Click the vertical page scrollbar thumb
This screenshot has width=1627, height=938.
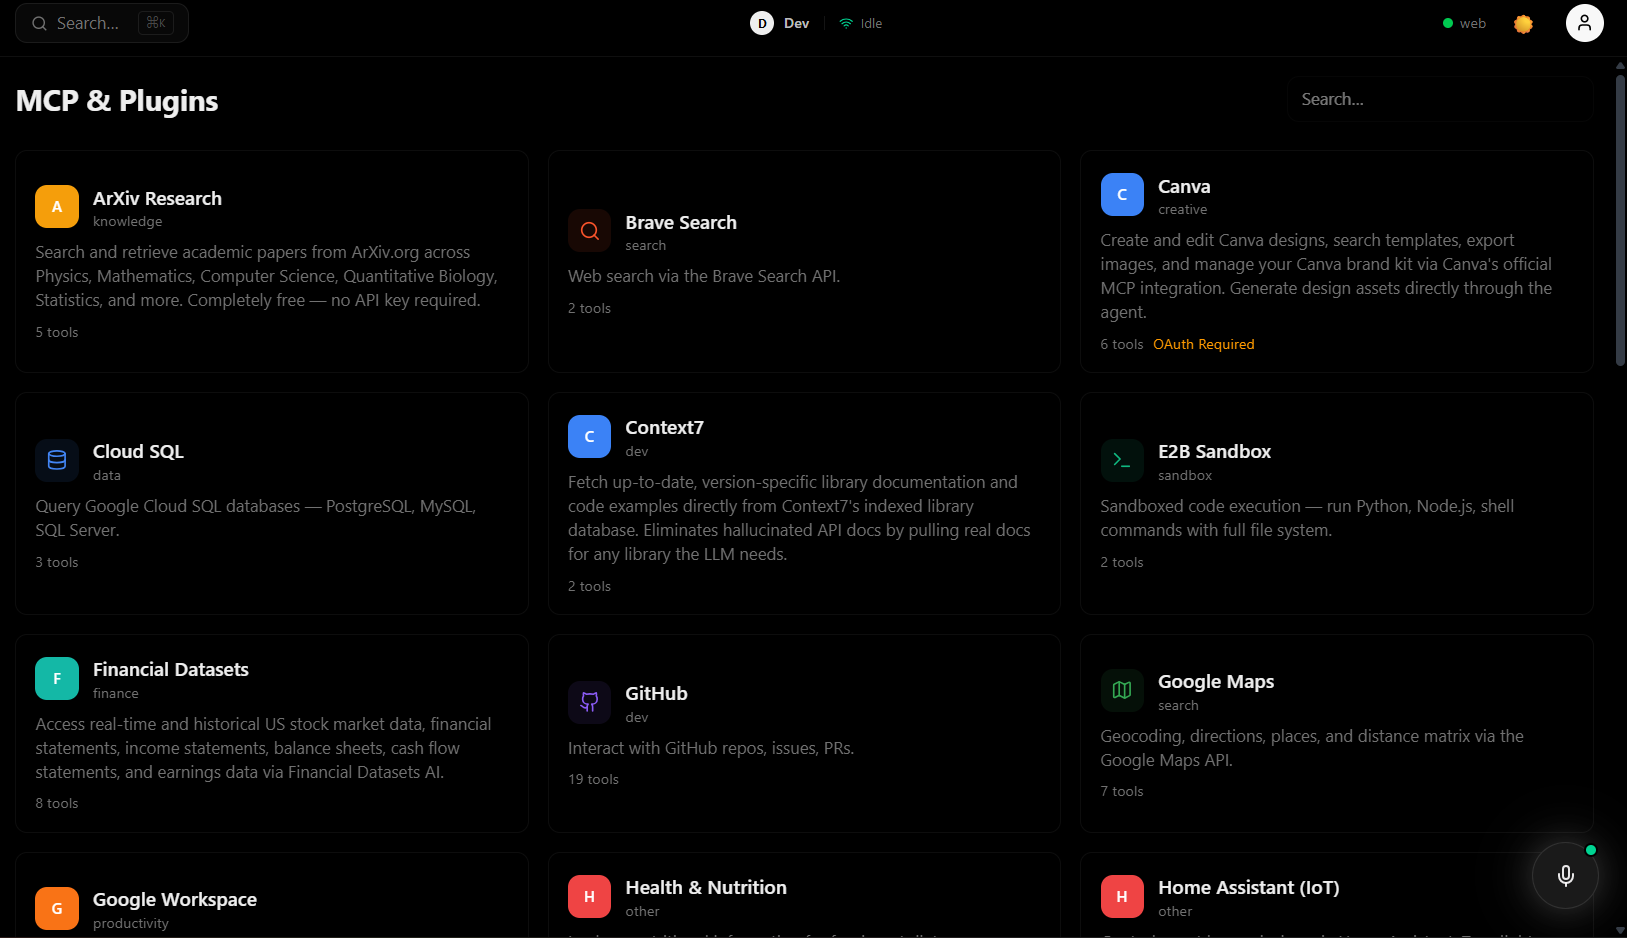pyautogui.click(x=1620, y=220)
